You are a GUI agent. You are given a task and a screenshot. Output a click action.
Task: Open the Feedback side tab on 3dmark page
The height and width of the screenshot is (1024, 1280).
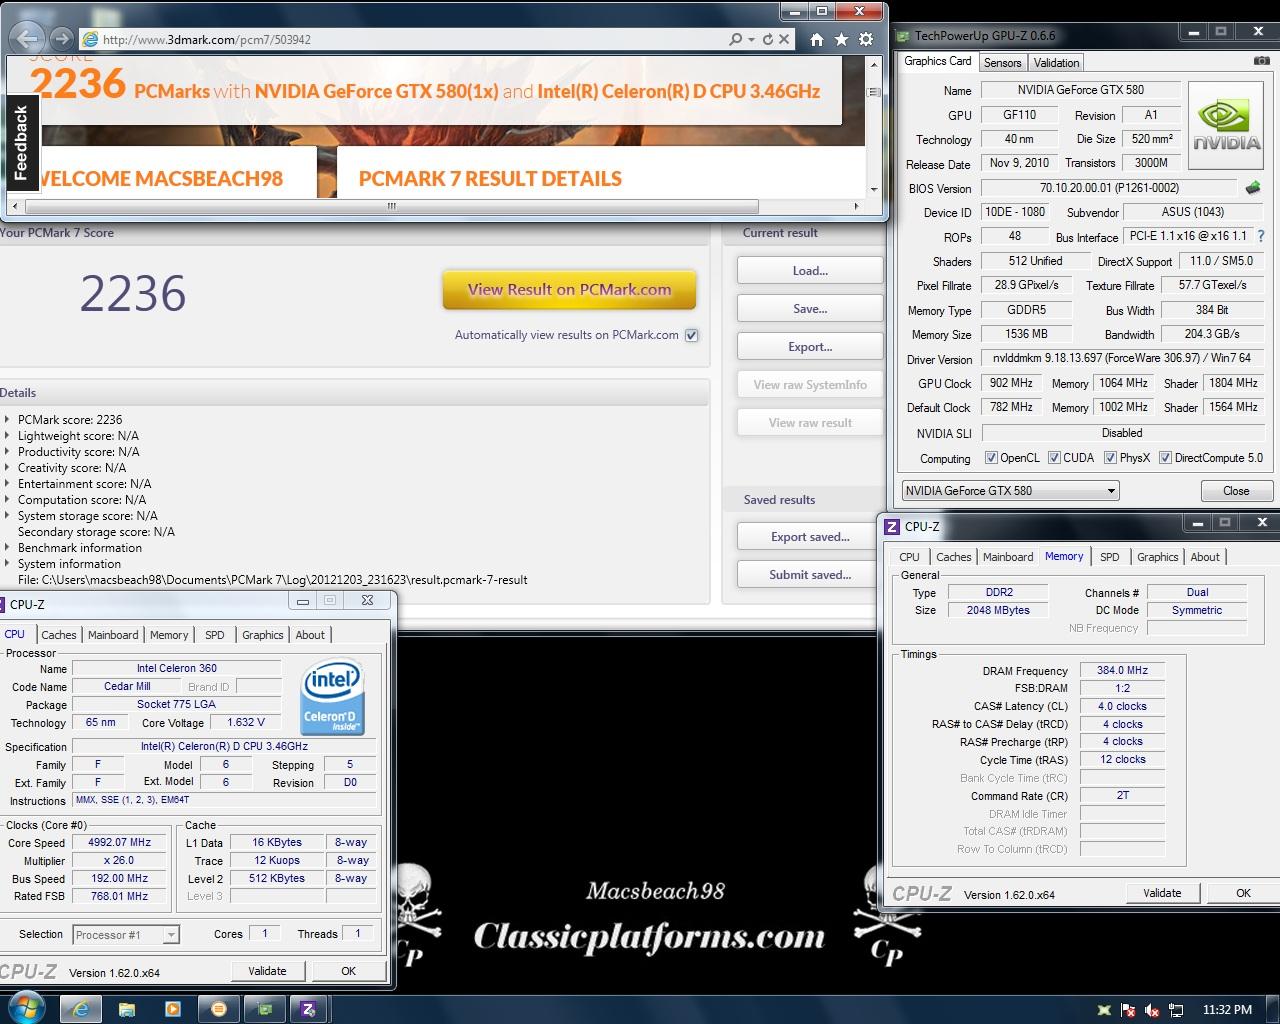pyautogui.click(x=21, y=143)
